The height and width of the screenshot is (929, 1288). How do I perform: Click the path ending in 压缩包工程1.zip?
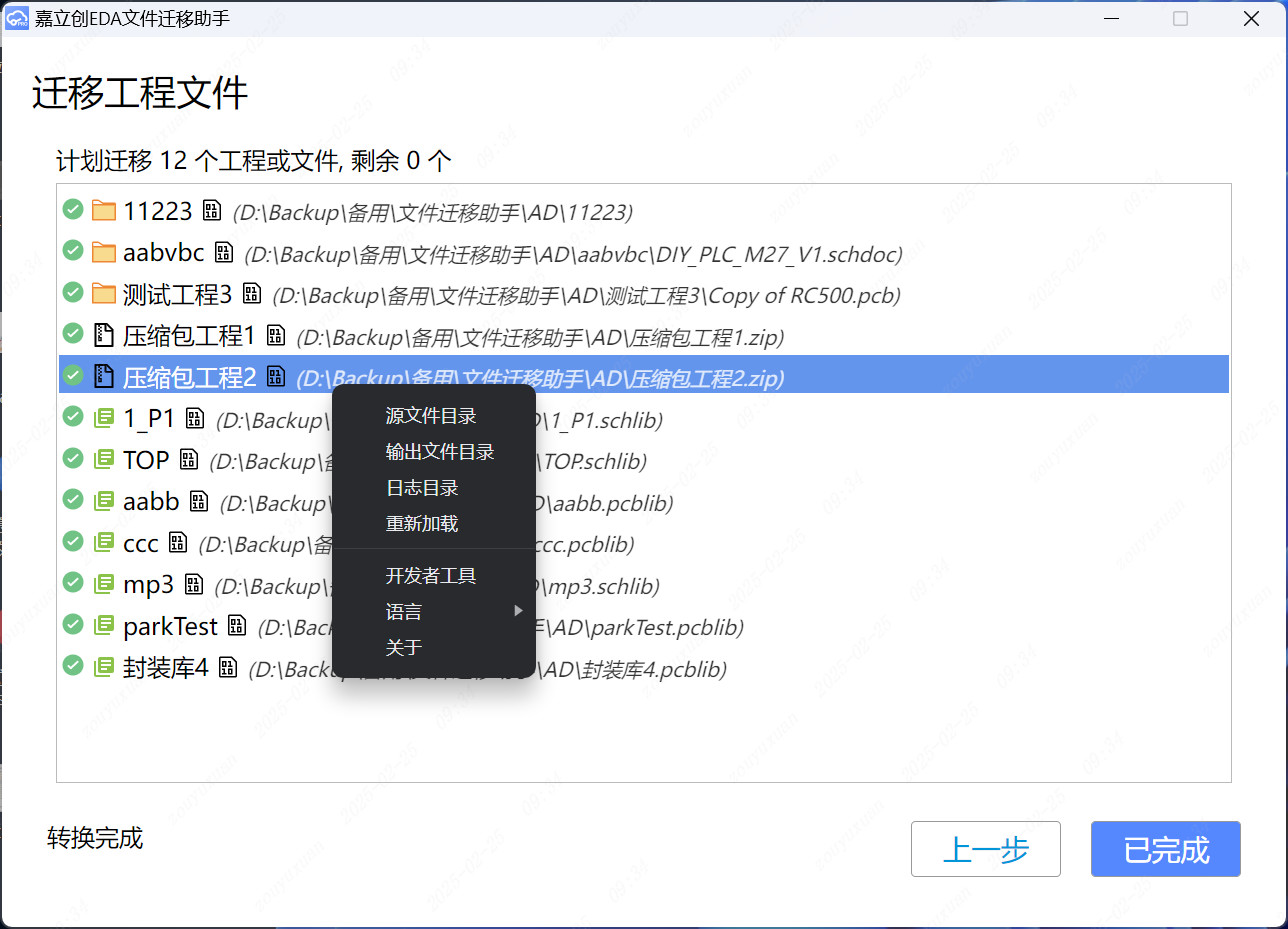pyautogui.click(x=540, y=337)
